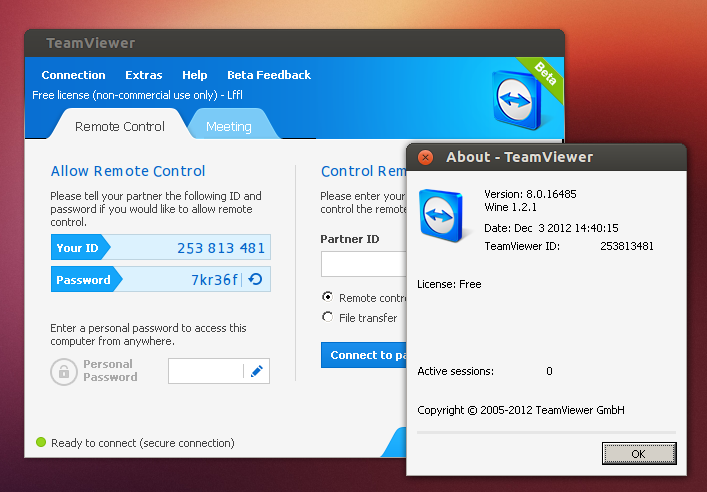Select the Remote control radio option
This screenshot has width=707, height=492.
coord(327,297)
